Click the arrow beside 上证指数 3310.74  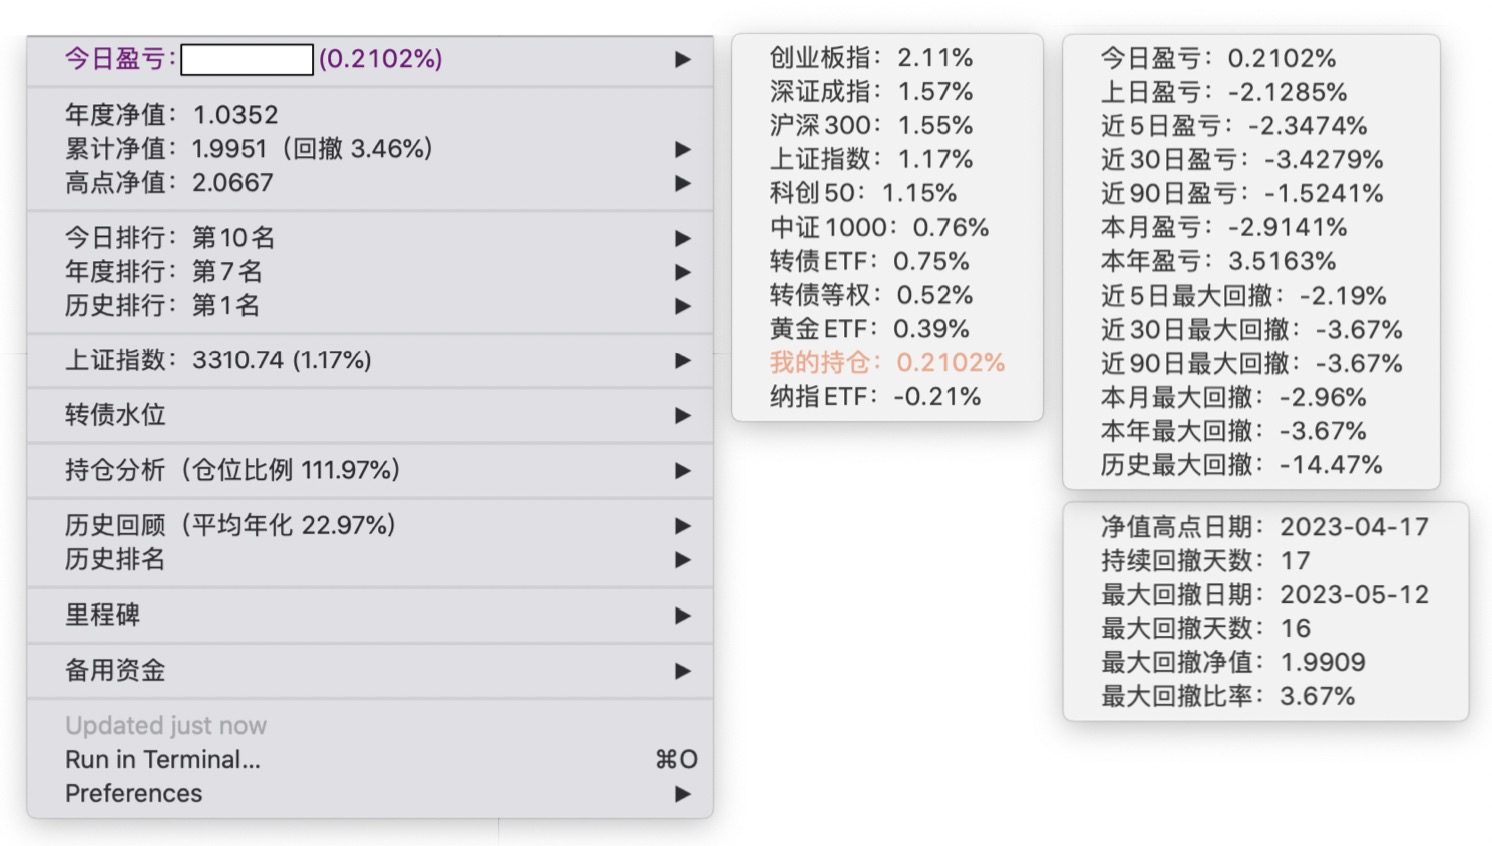point(683,360)
